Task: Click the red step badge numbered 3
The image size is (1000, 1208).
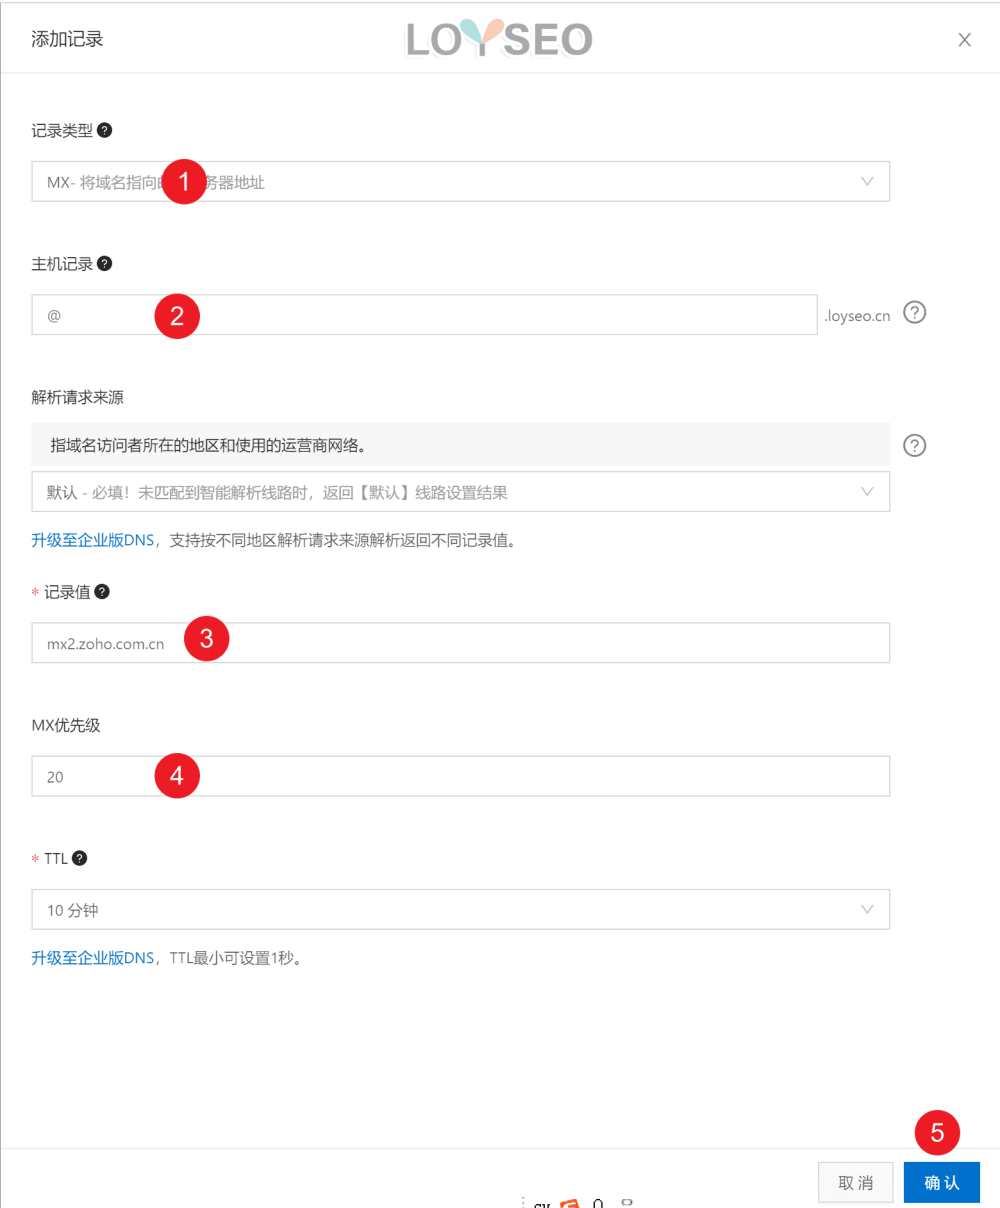Action: [206, 638]
